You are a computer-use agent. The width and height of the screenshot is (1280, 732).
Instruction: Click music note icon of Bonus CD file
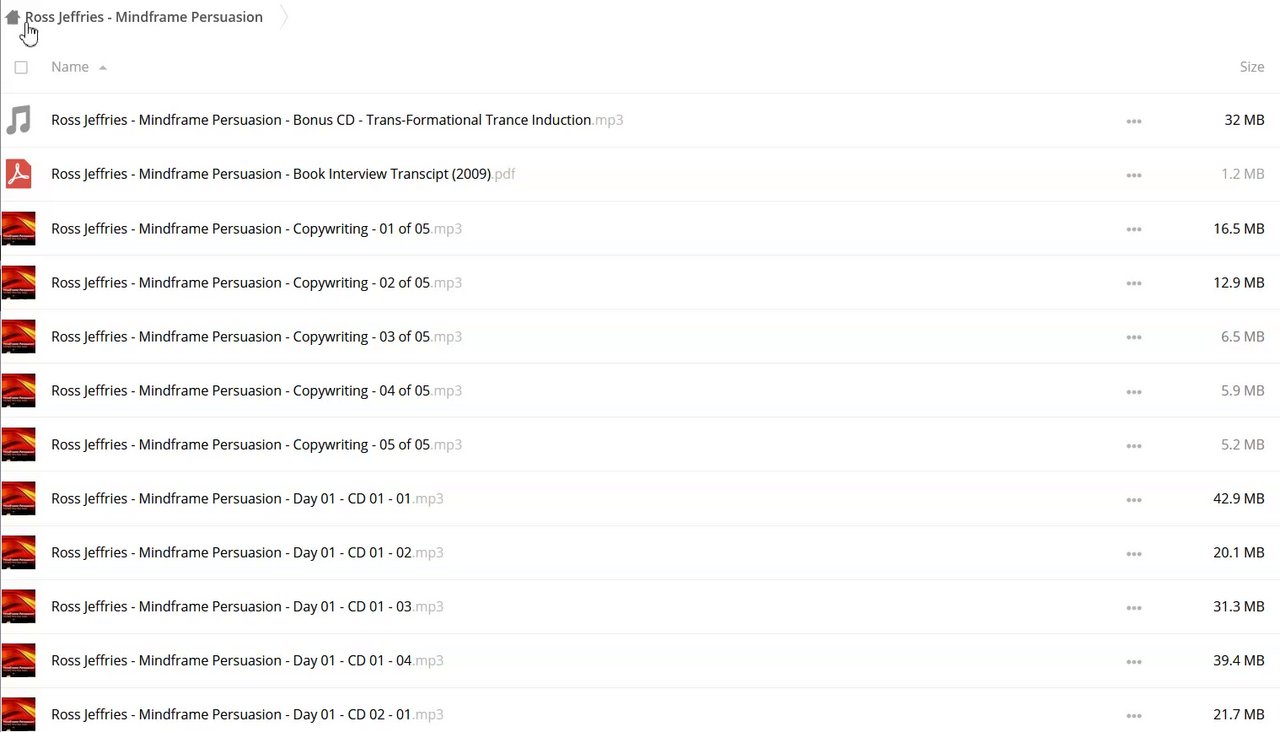[x=19, y=120]
